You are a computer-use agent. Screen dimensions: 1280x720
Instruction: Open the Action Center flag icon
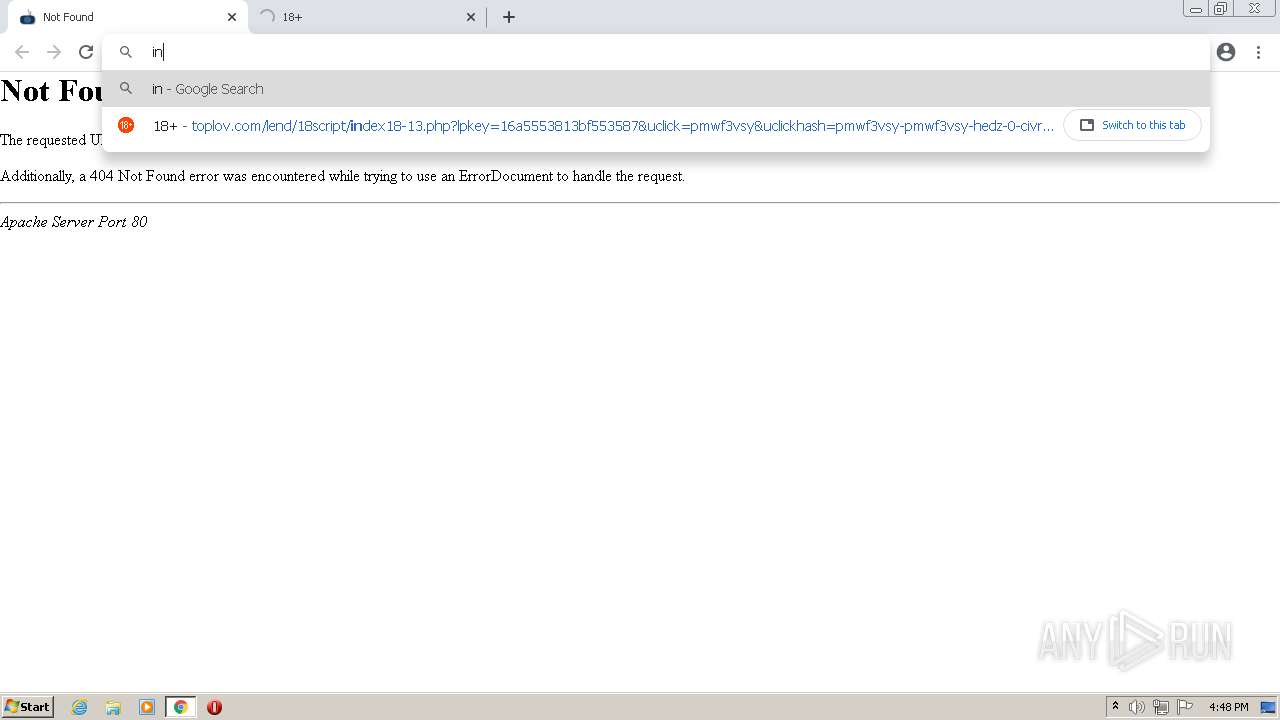pos(1185,707)
